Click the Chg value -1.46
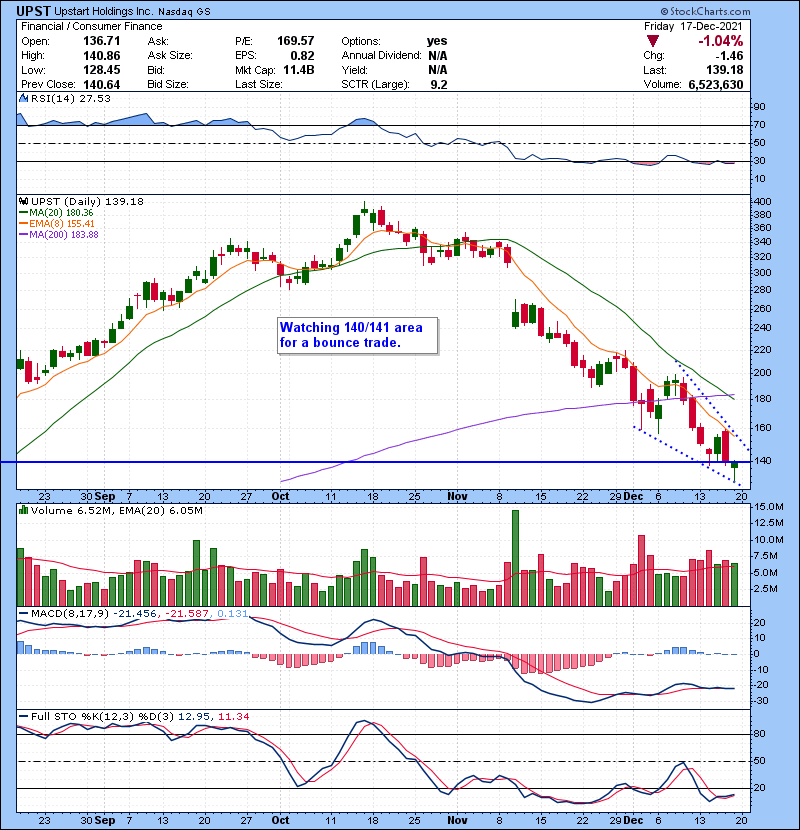The width and height of the screenshot is (800, 830). pos(729,56)
